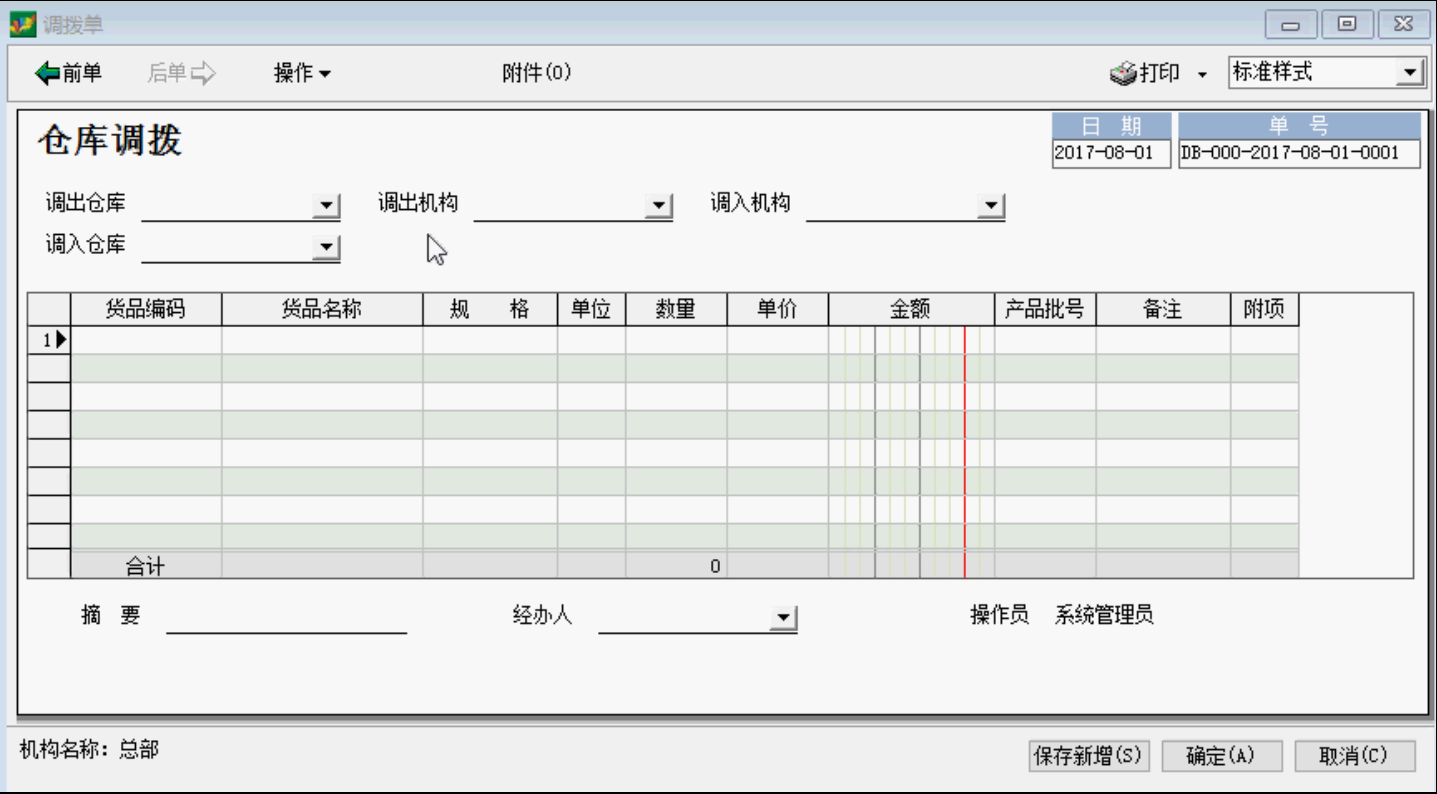The image size is (1437, 794).
Task: Select the 货品编码 column header
Action: (146, 310)
